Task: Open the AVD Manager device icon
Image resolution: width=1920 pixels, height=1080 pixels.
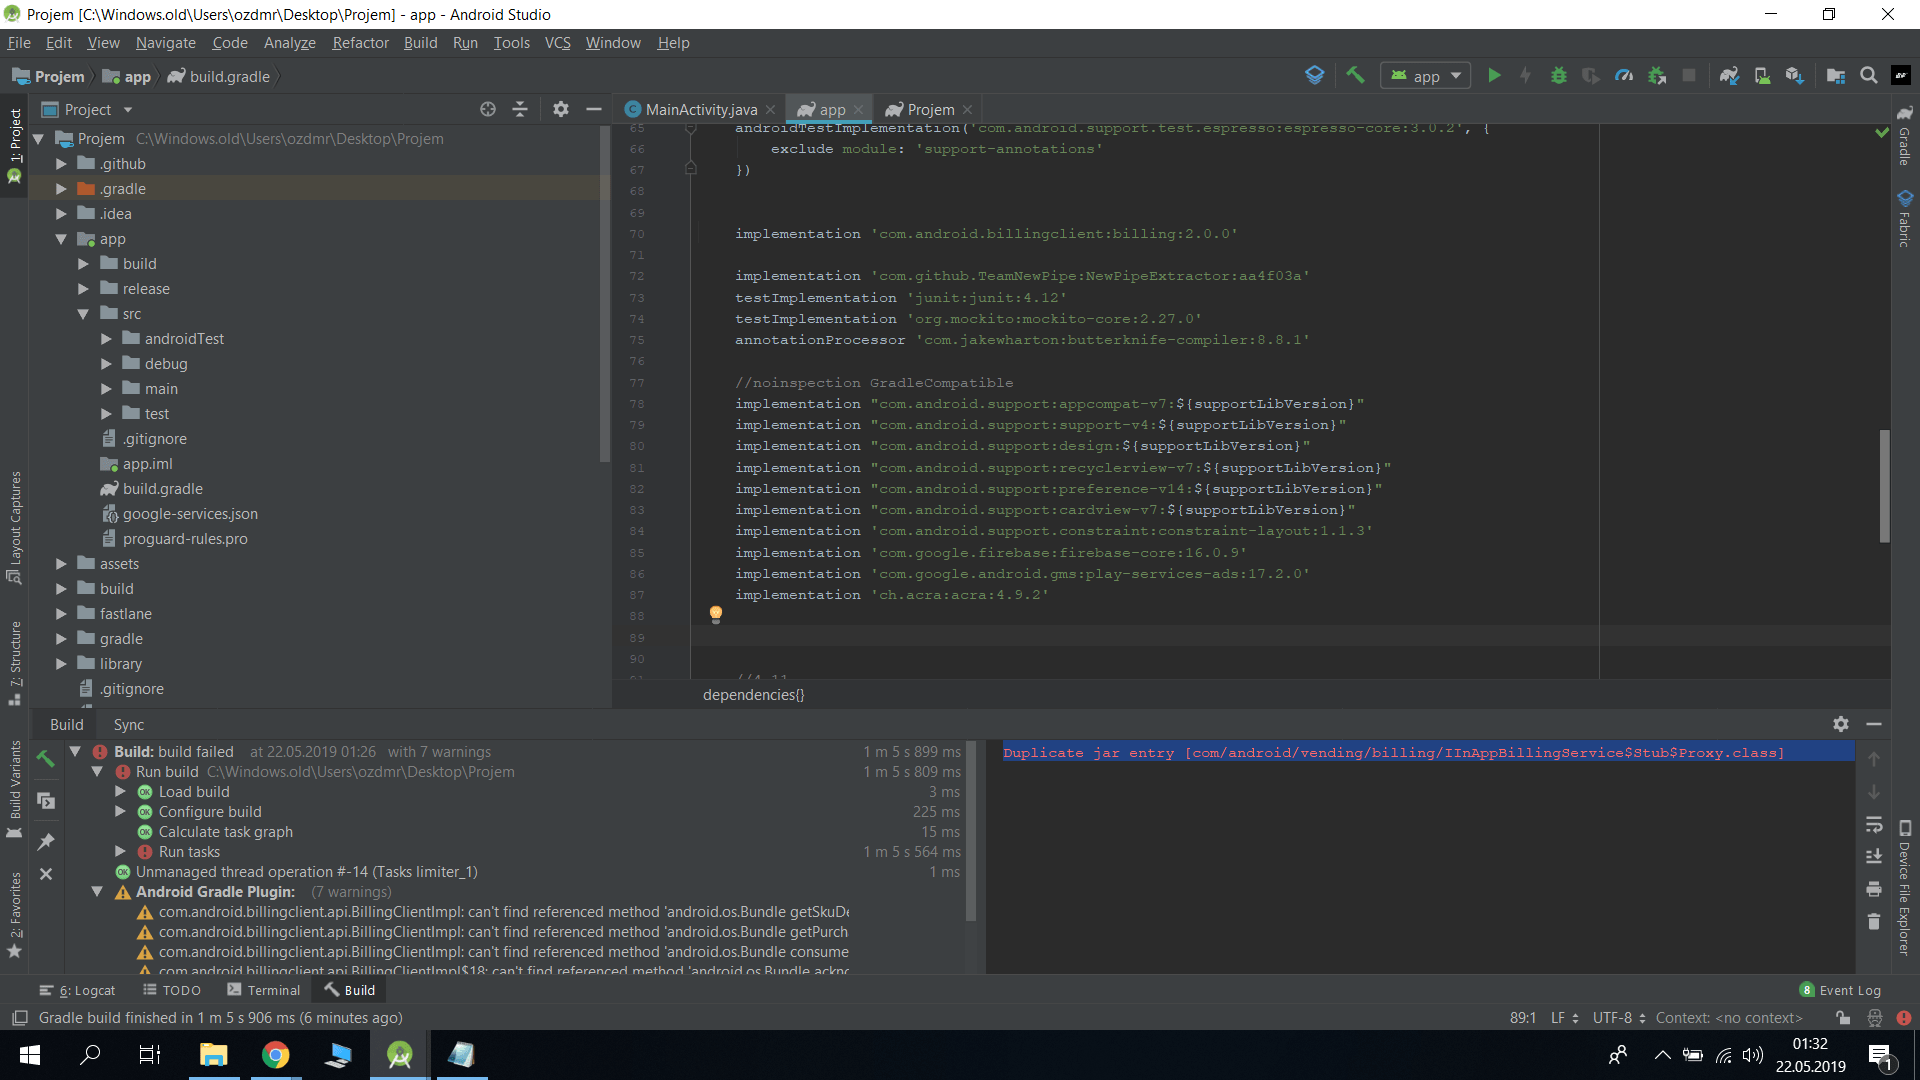Action: pyautogui.click(x=1763, y=75)
